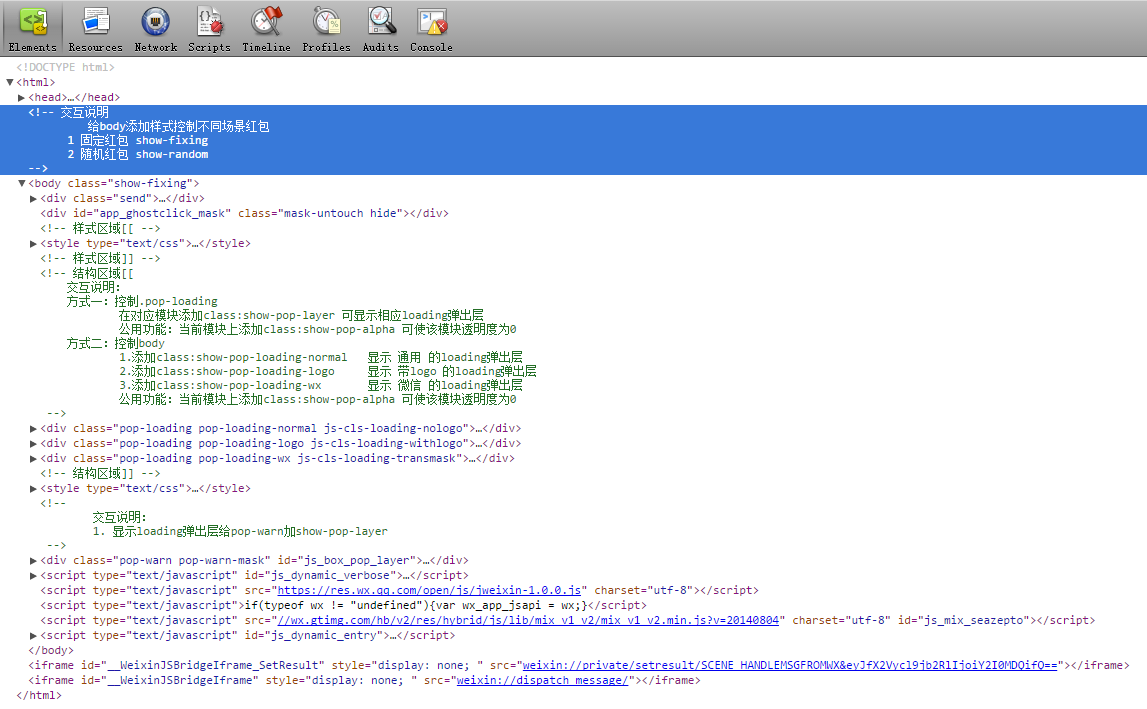The image size is (1147, 709).
Task: Expand the pop-loading-normal div node
Action: click(x=33, y=429)
